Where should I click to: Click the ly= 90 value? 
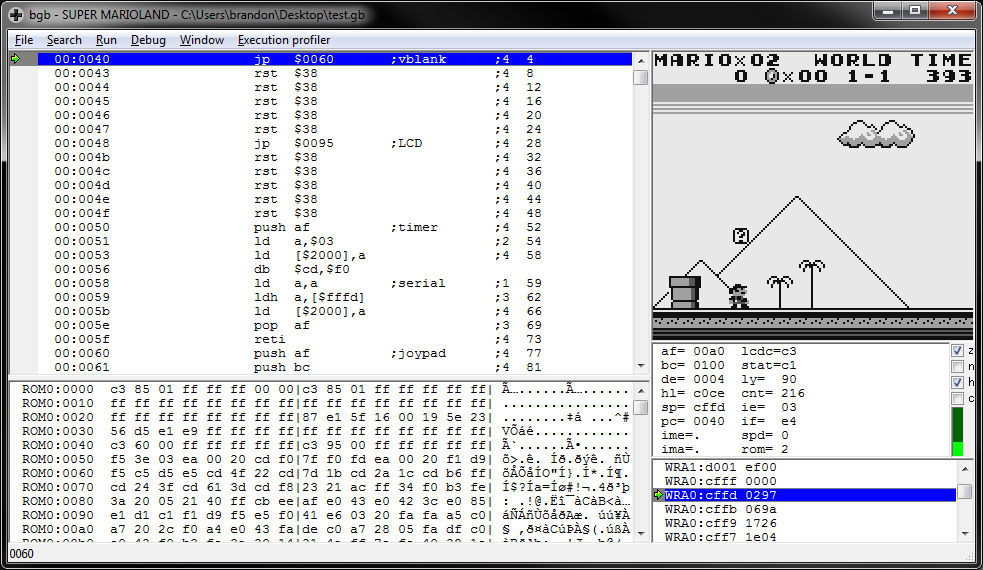769,379
